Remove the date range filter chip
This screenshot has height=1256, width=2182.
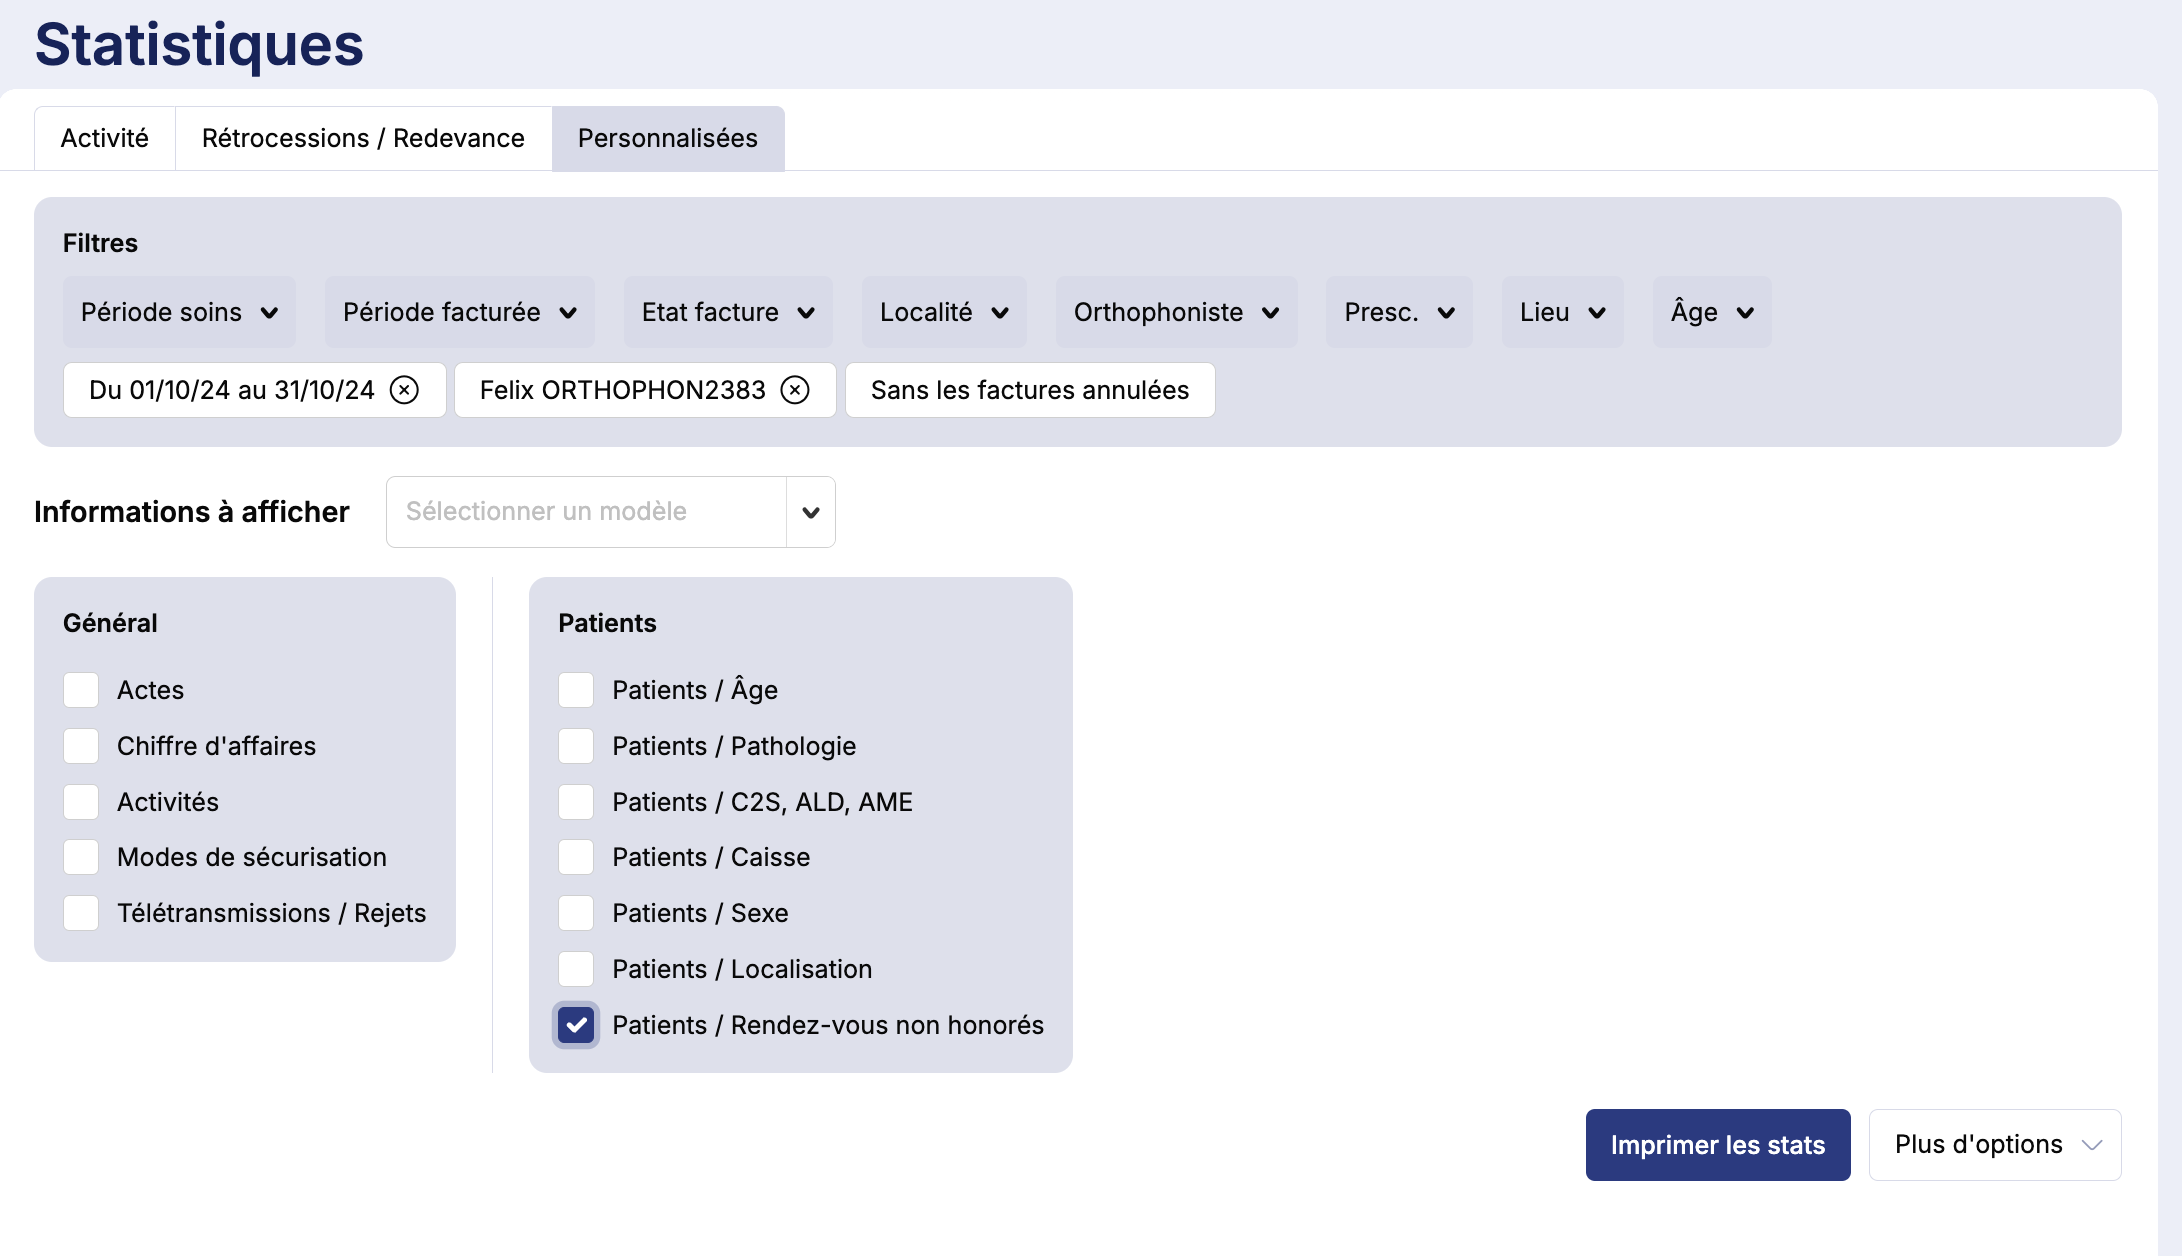(x=404, y=390)
